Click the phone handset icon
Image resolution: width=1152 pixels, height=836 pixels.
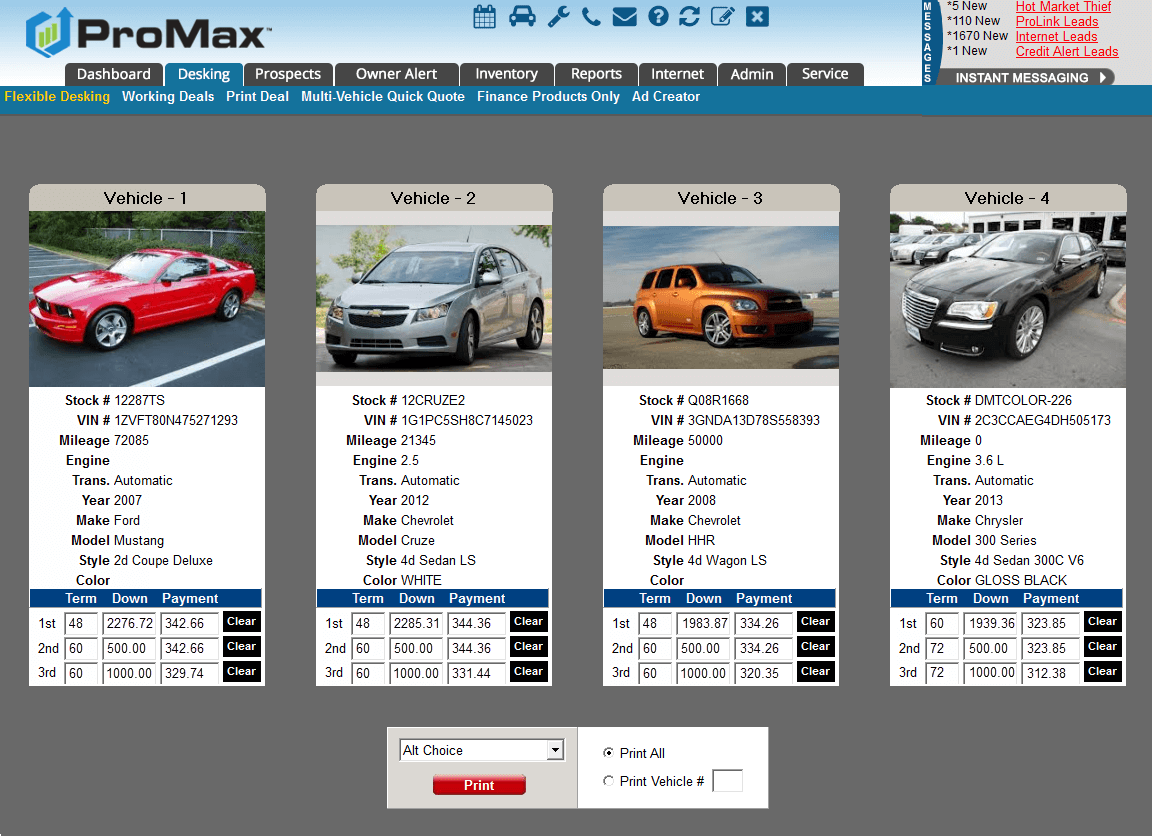591,16
